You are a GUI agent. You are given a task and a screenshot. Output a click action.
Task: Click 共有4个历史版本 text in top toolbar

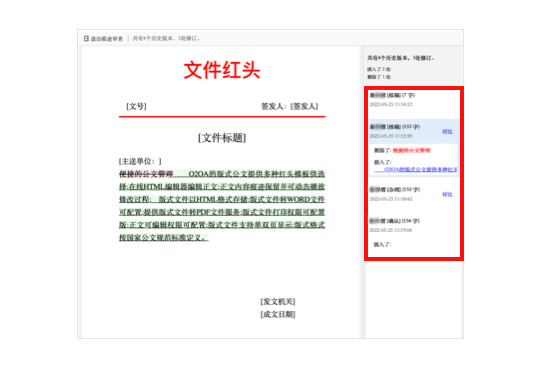pos(166,39)
